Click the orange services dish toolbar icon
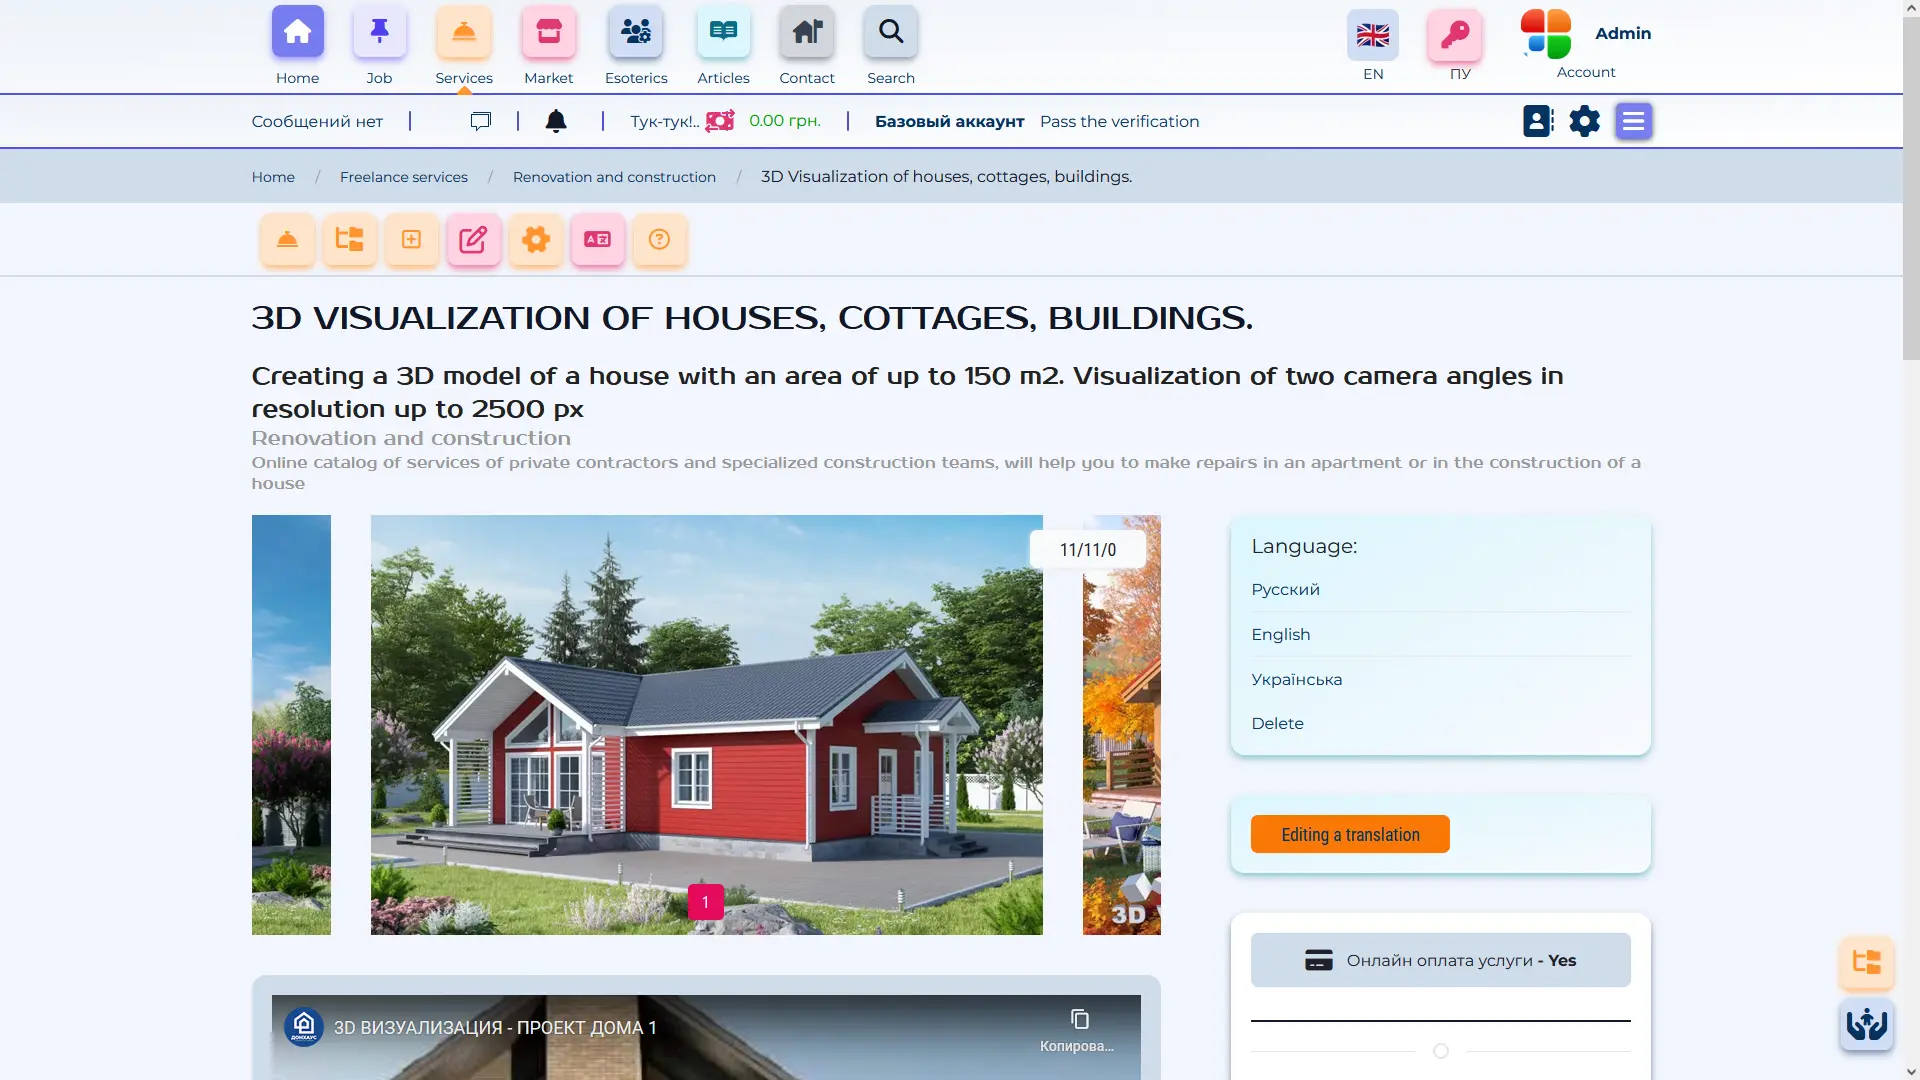1920x1080 pixels. coord(287,240)
